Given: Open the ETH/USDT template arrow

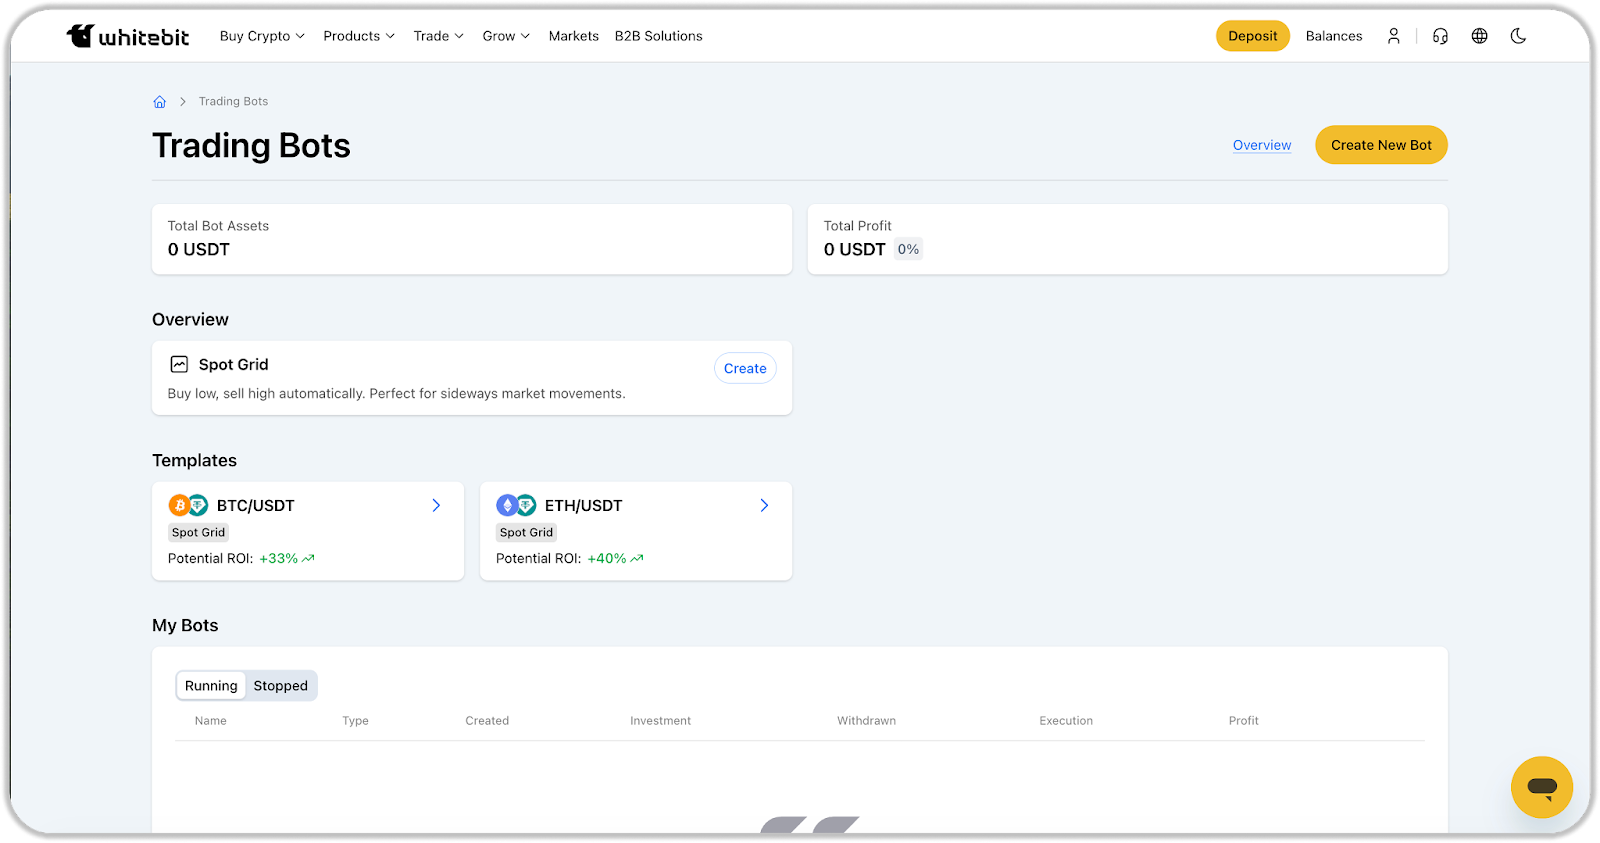Looking at the screenshot, I should click(764, 505).
